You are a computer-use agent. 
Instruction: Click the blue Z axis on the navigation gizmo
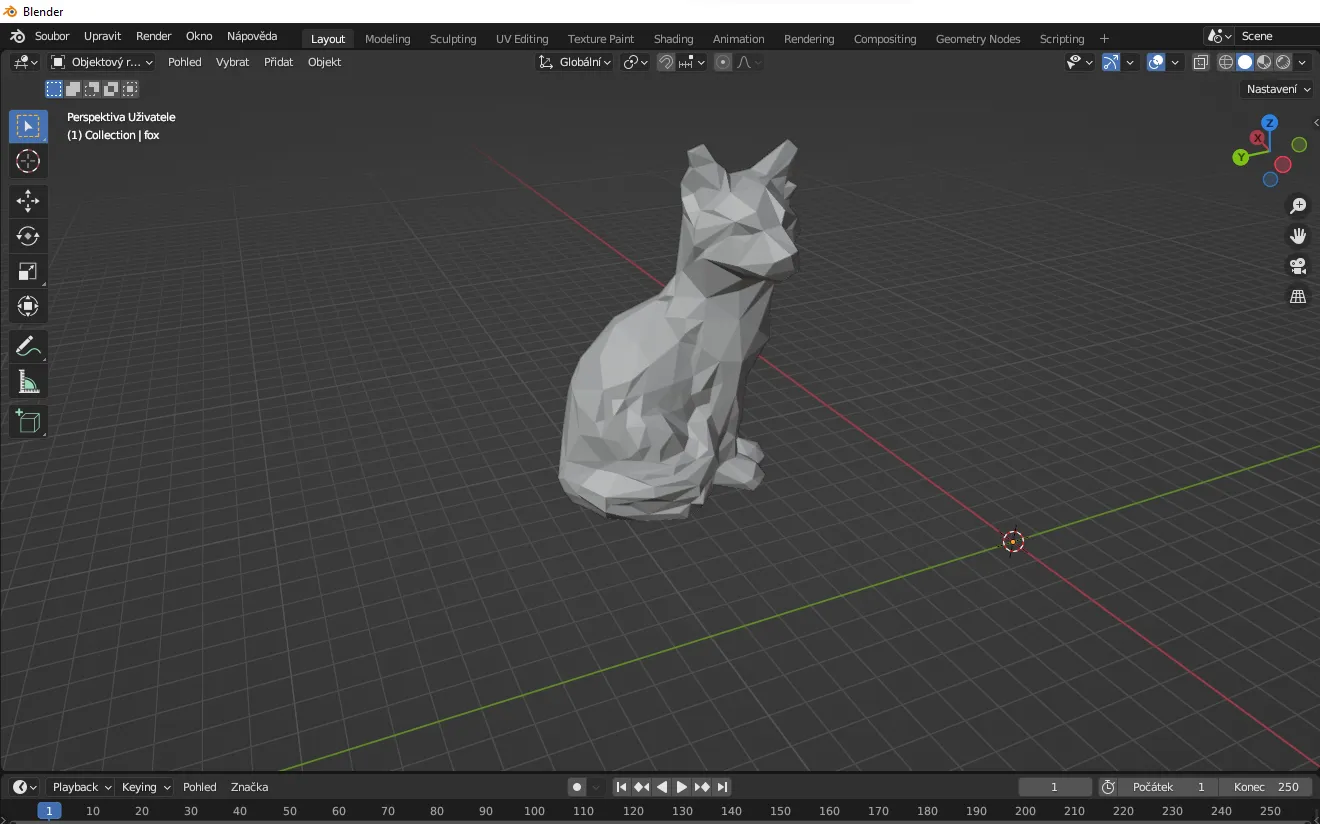[1269, 123]
